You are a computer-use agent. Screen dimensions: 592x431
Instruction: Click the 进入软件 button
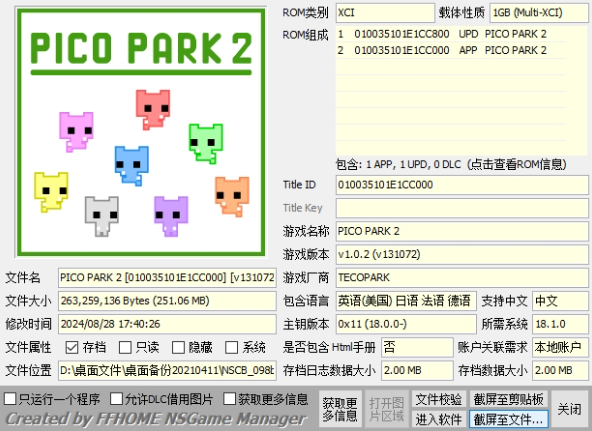pos(439,419)
